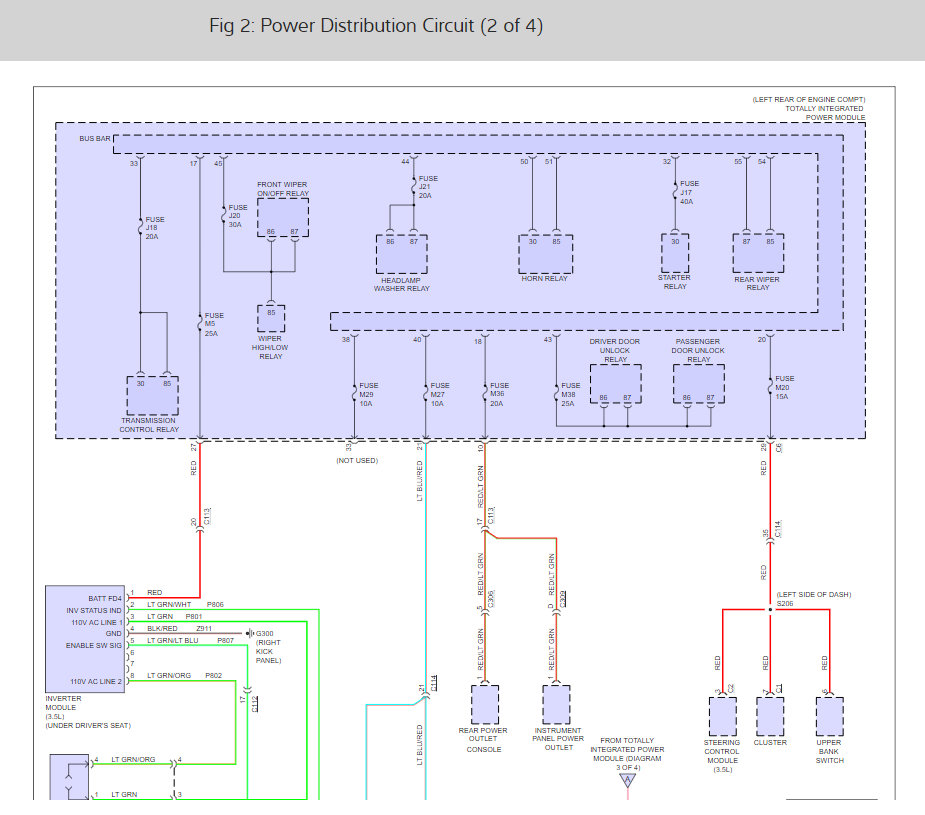
Task: Select the 'FUSE J18 20A' label
Action: click(x=155, y=228)
